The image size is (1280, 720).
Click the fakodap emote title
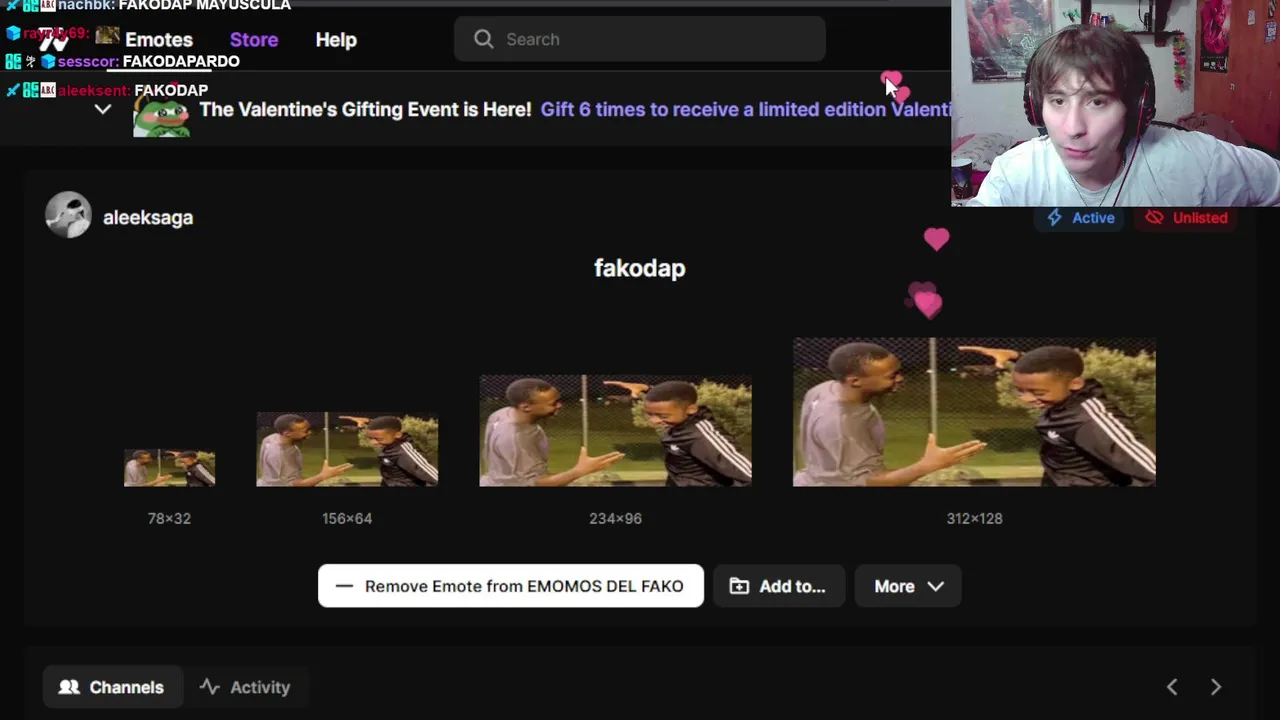tap(640, 268)
